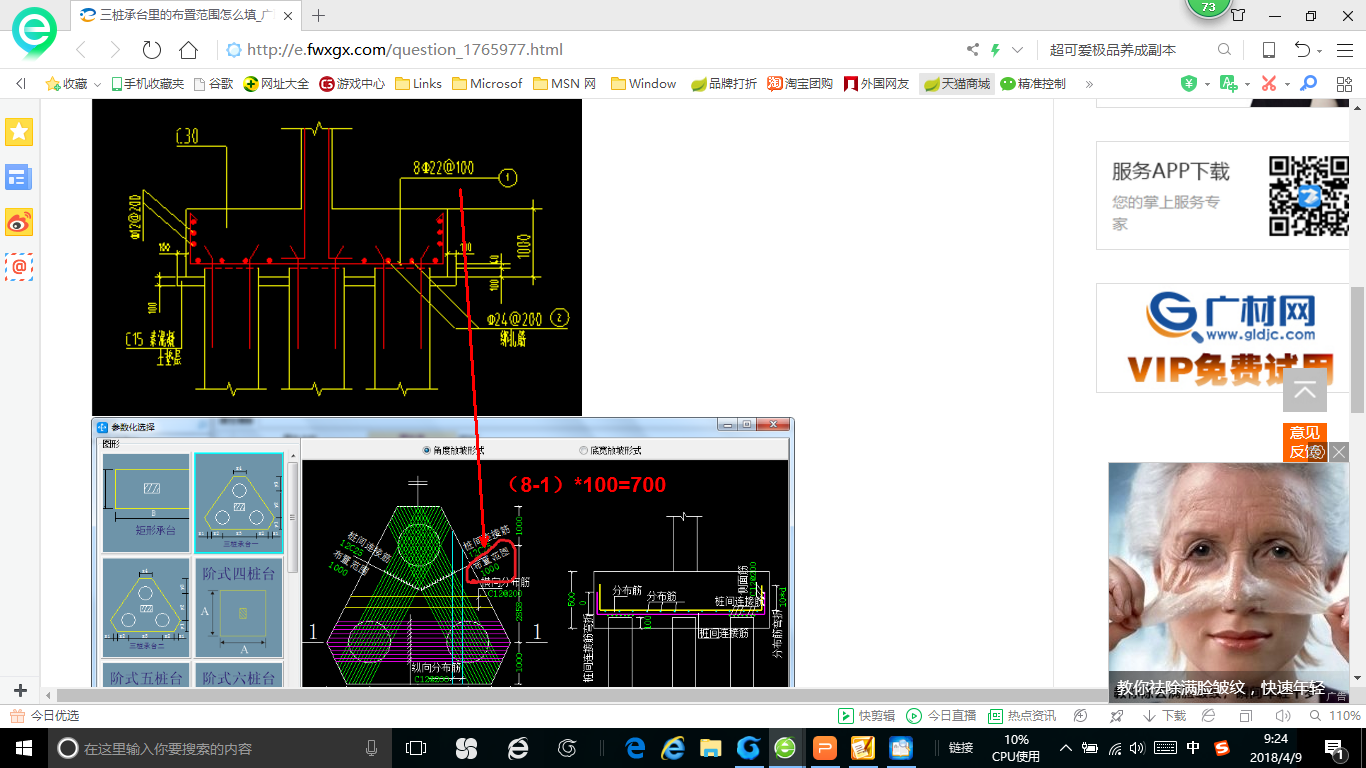Click the scissors screenshot extension icon
The height and width of the screenshot is (768, 1366).
click(1269, 84)
